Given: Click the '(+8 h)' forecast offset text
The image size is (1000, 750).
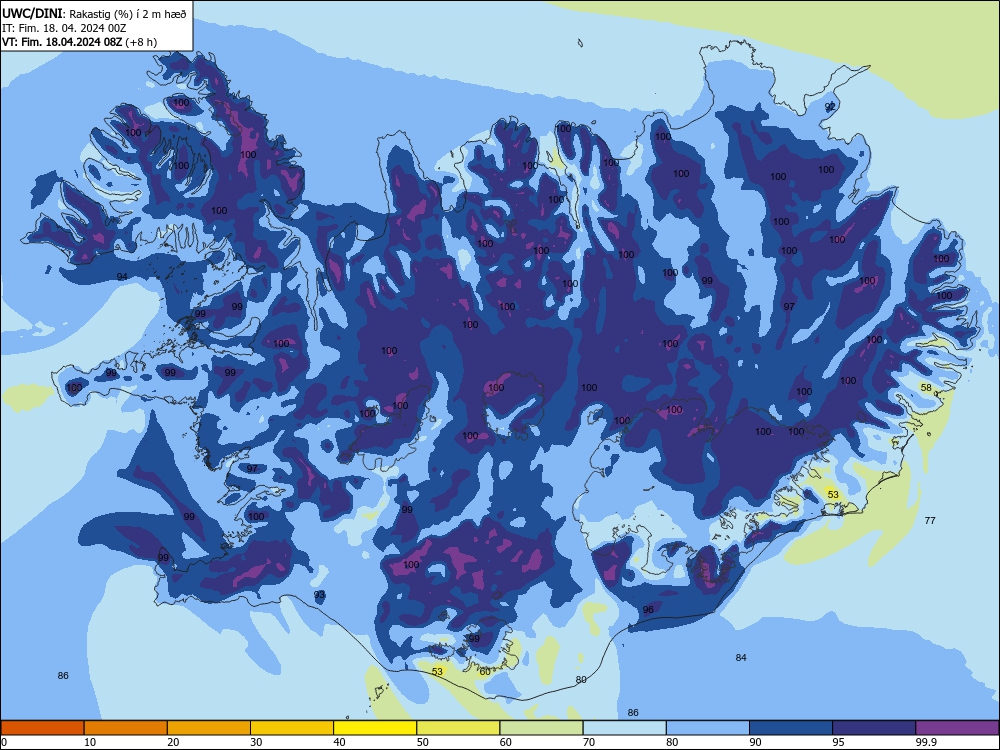Looking at the screenshot, I should (x=141, y=42).
